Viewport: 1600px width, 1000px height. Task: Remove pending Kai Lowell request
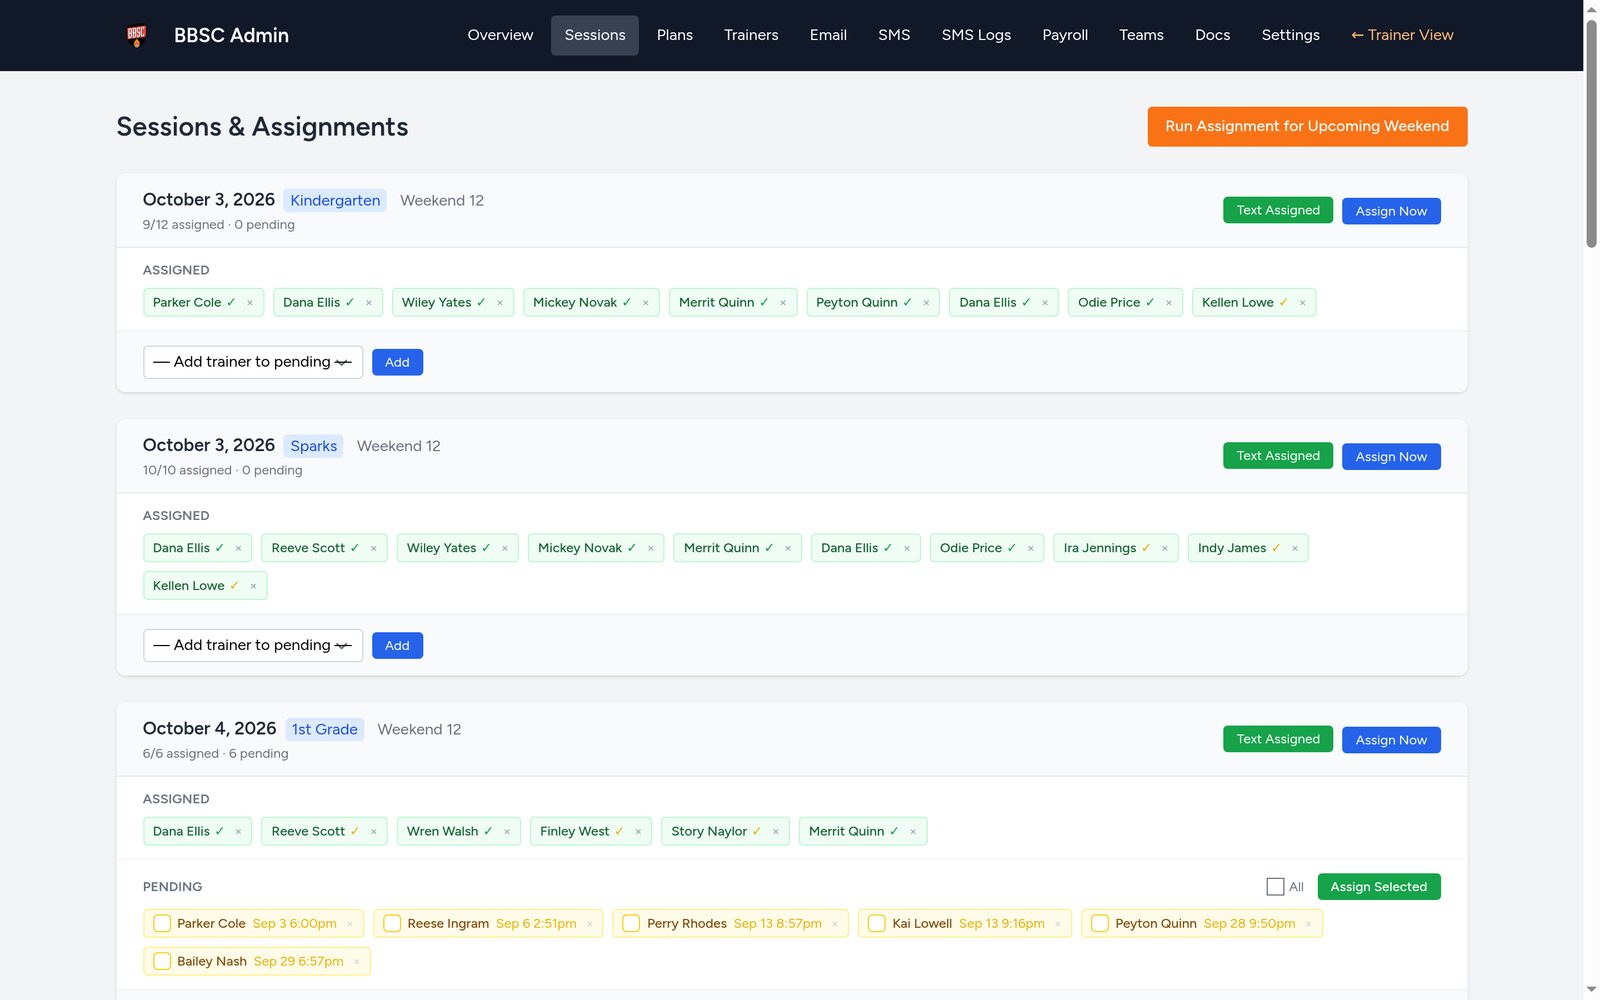click(x=1058, y=924)
